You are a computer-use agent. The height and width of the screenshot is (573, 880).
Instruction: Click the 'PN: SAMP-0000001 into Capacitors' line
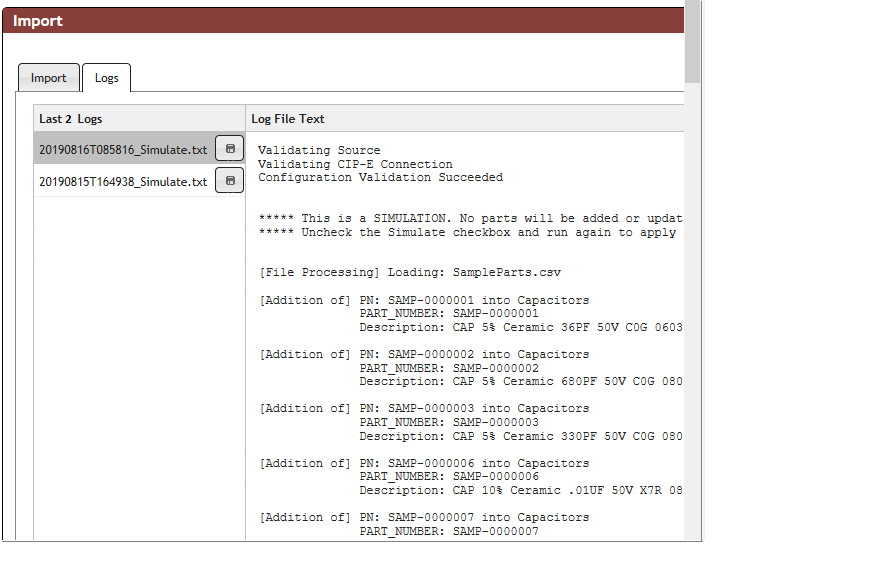tap(424, 300)
